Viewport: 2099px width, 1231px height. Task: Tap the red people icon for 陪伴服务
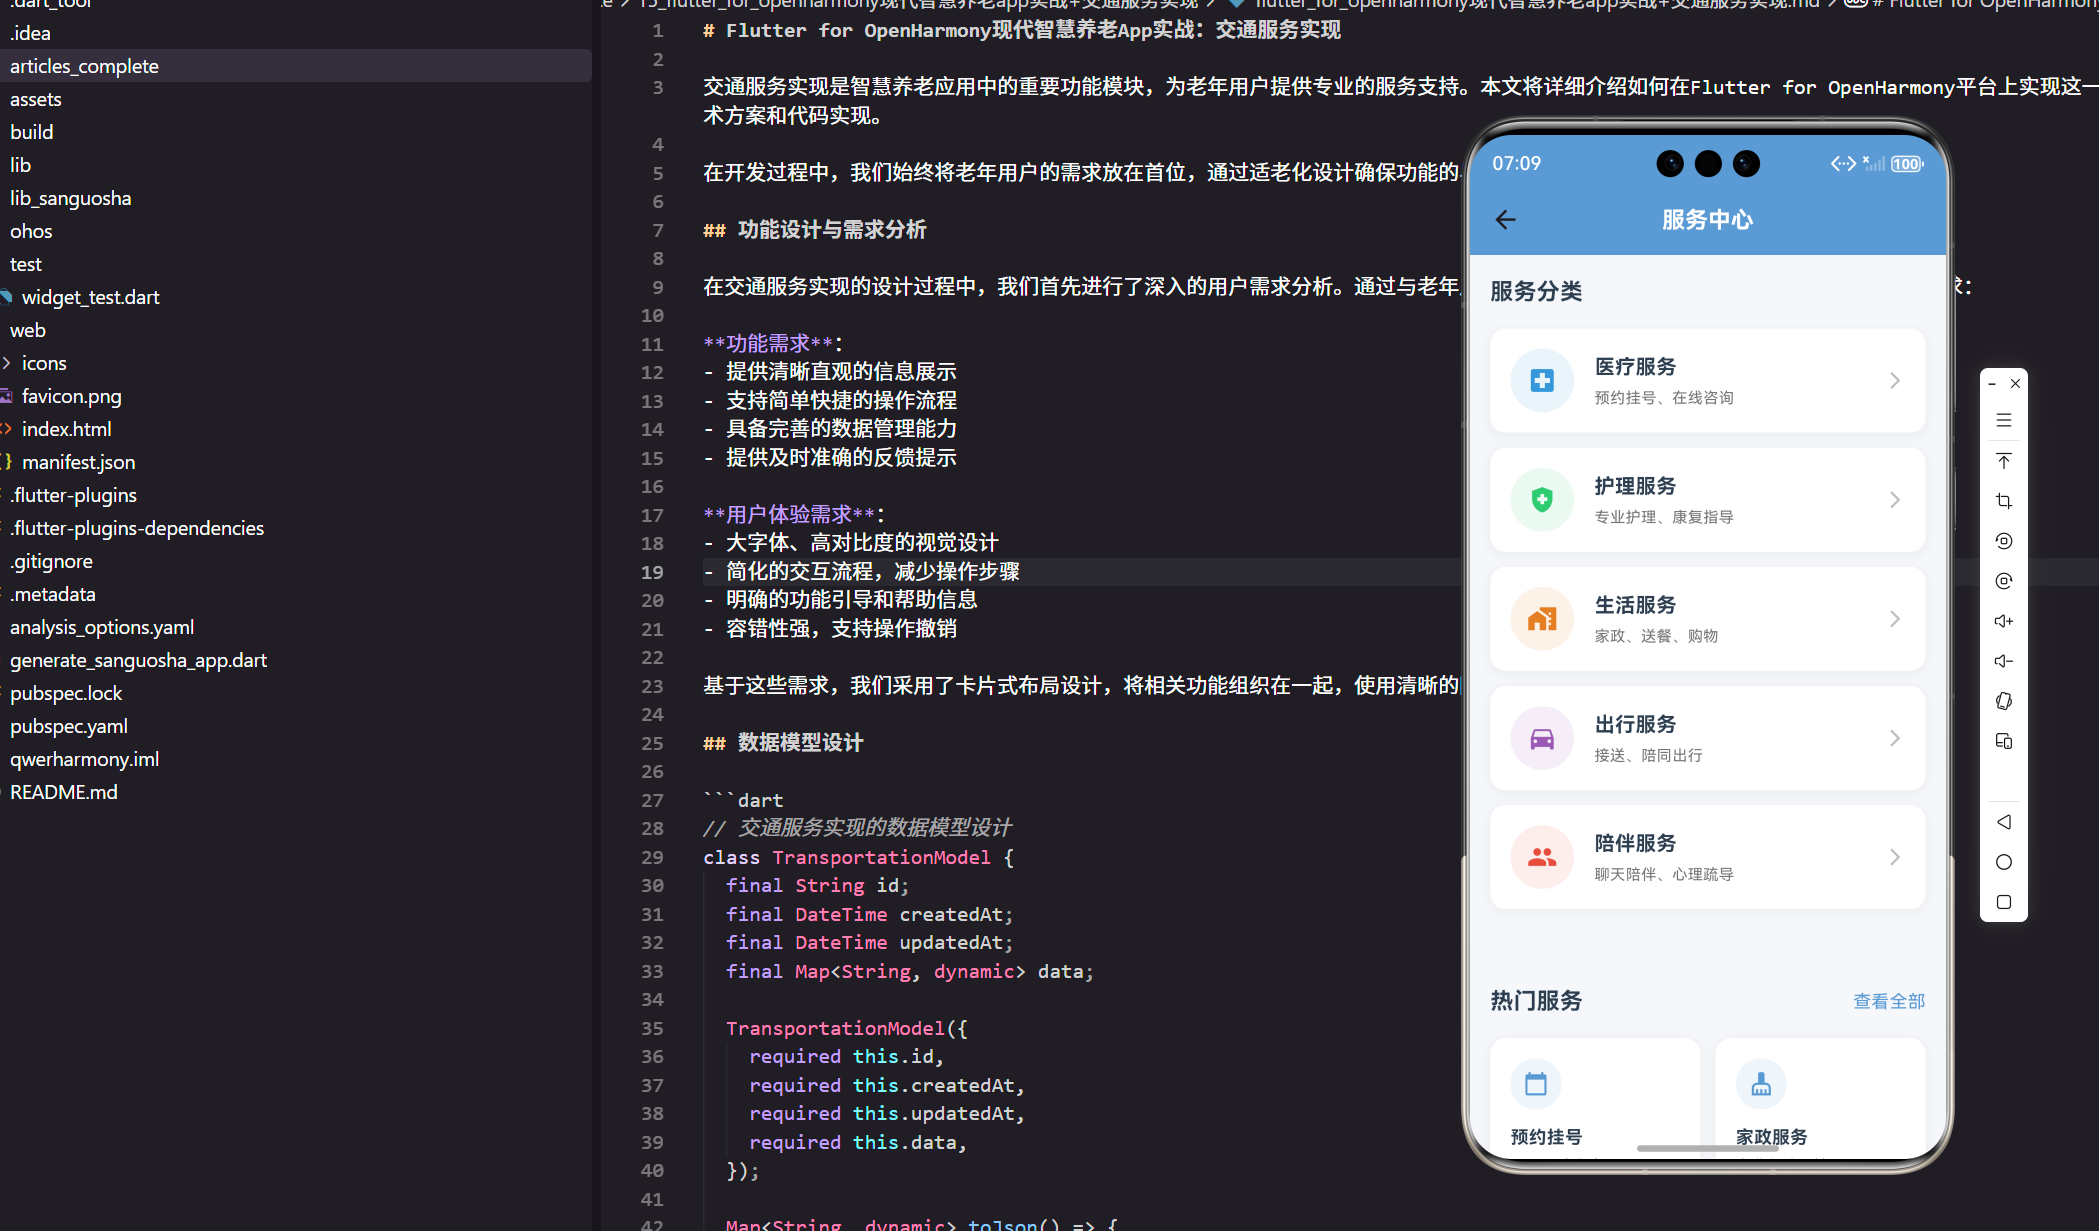tap(1542, 857)
